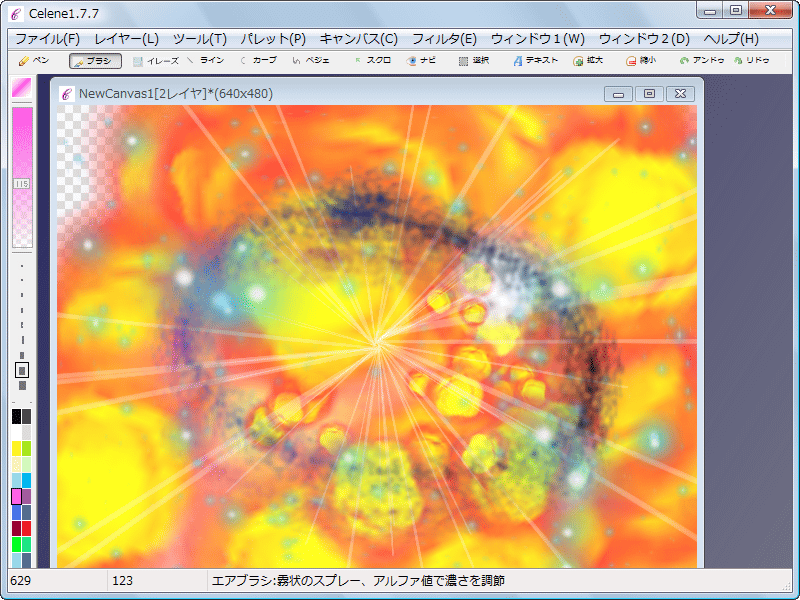Pick the bright yellow color swatch
This screenshot has height=600, width=800.
(x=16, y=448)
